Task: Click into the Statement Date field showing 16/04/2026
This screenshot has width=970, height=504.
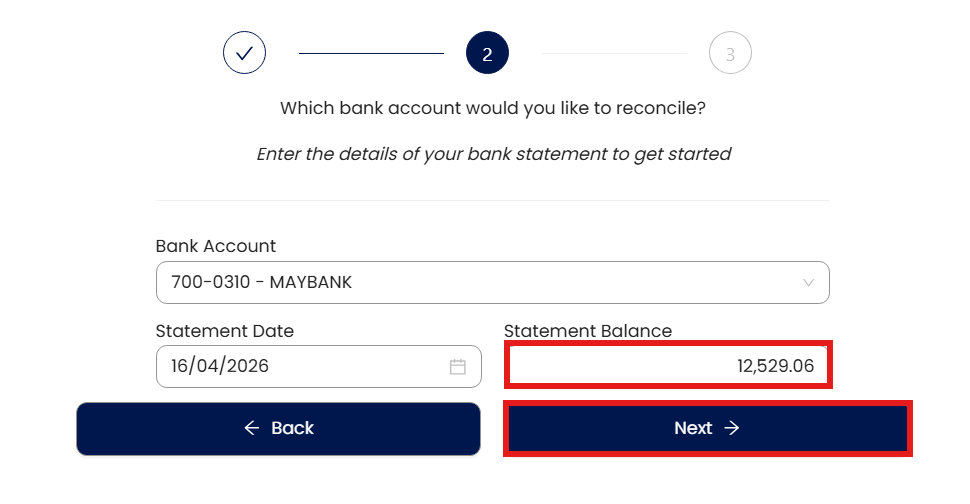Action: point(300,367)
